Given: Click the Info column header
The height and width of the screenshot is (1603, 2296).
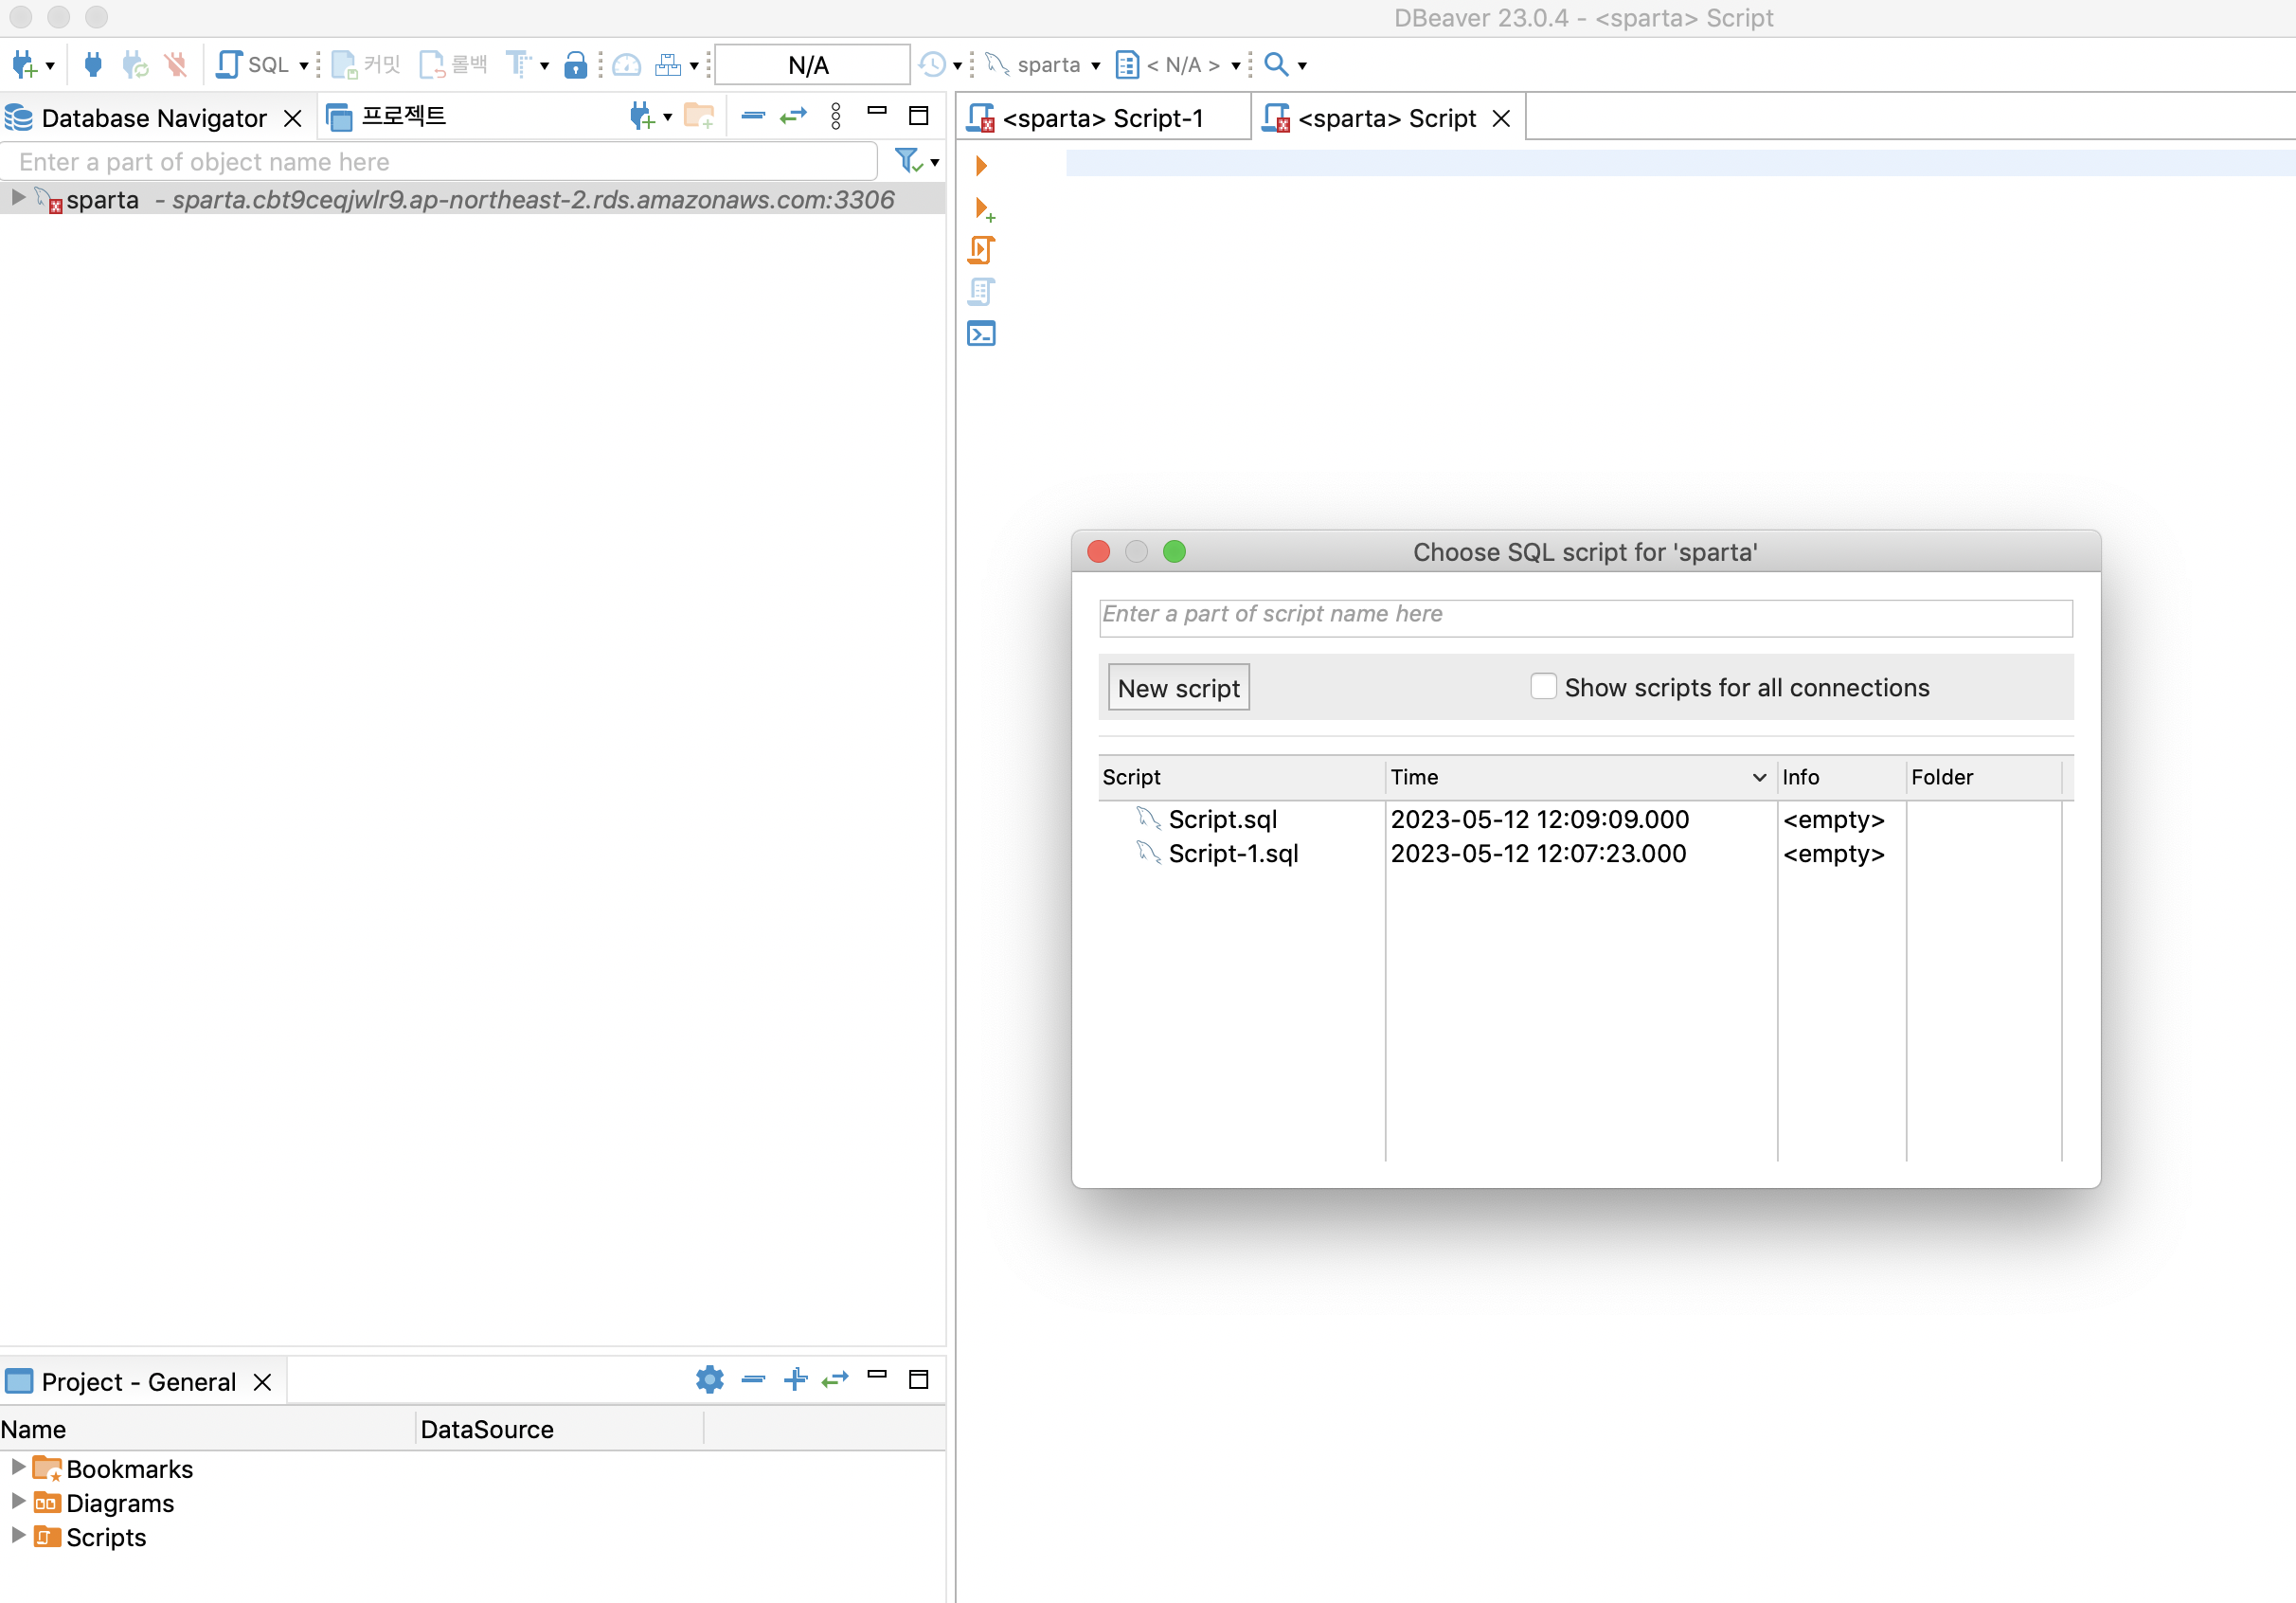Looking at the screenshot, I should pyautogui.click(x=1841, y=777).
